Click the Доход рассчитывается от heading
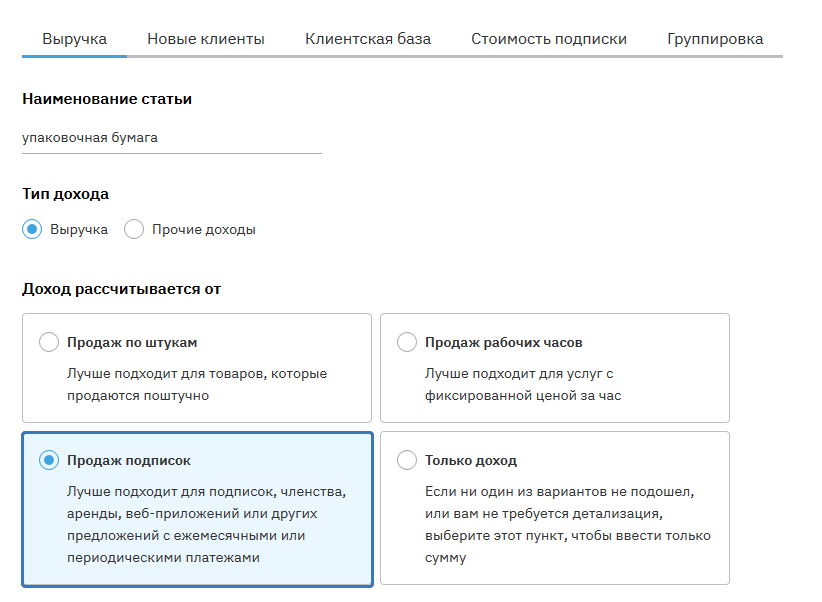 tap(121, 289)
